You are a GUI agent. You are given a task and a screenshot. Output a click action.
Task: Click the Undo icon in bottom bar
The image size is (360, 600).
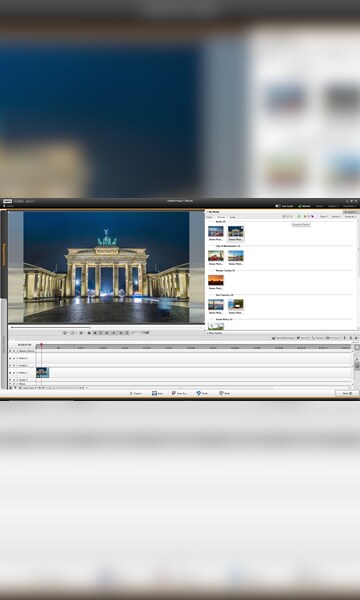pos(199,393)
